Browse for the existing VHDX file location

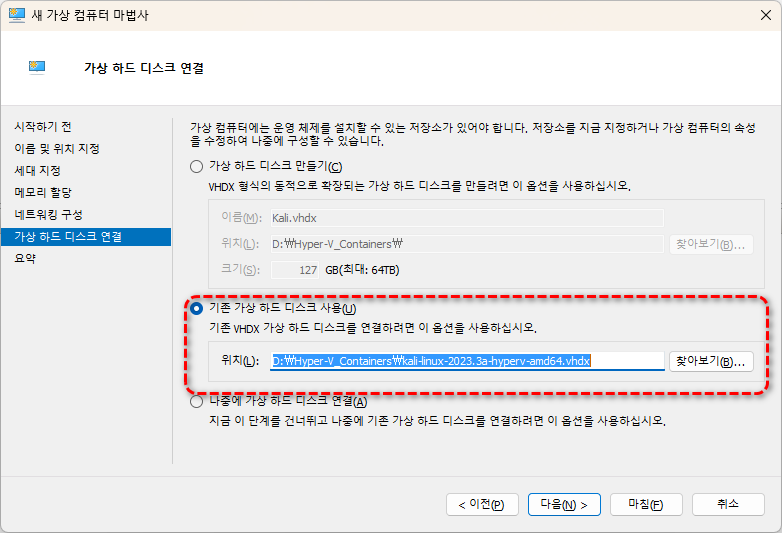tap(711, 361)
